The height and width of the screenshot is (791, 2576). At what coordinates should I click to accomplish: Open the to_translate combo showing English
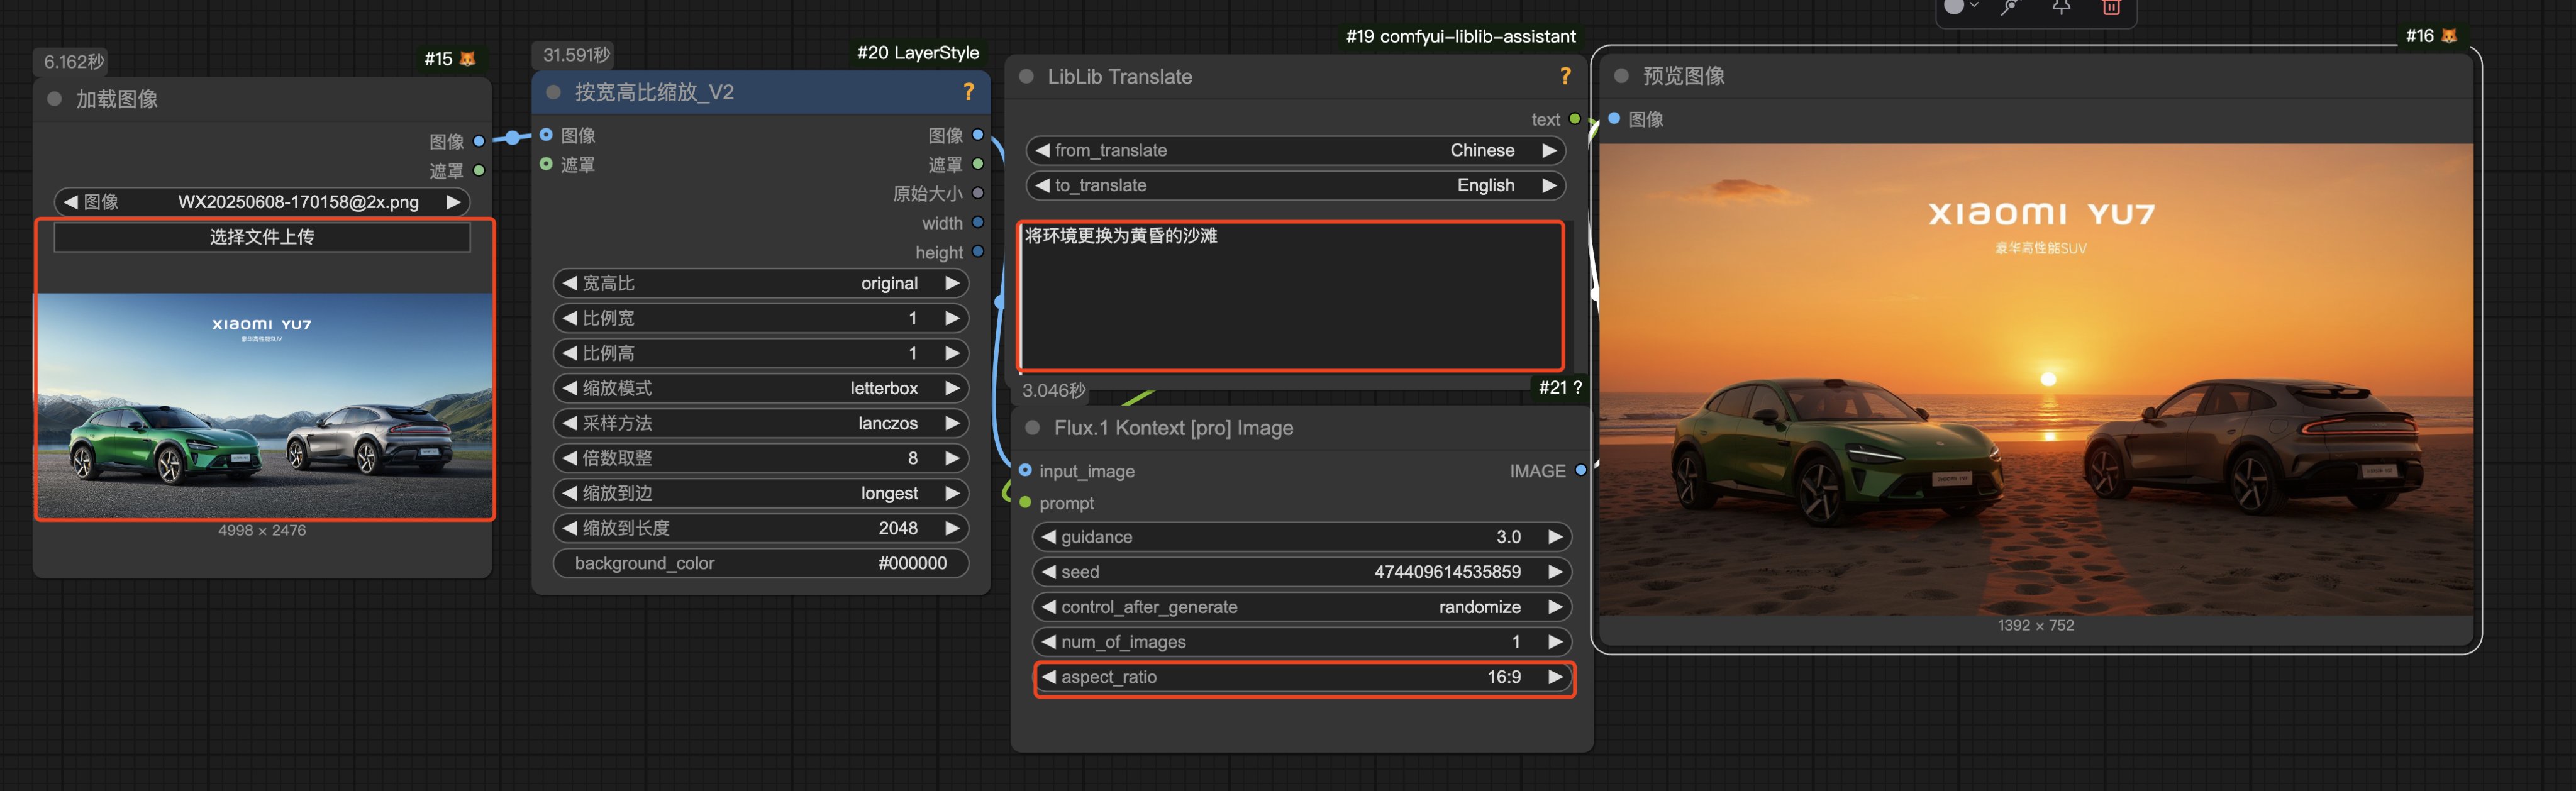point(1296,185)
